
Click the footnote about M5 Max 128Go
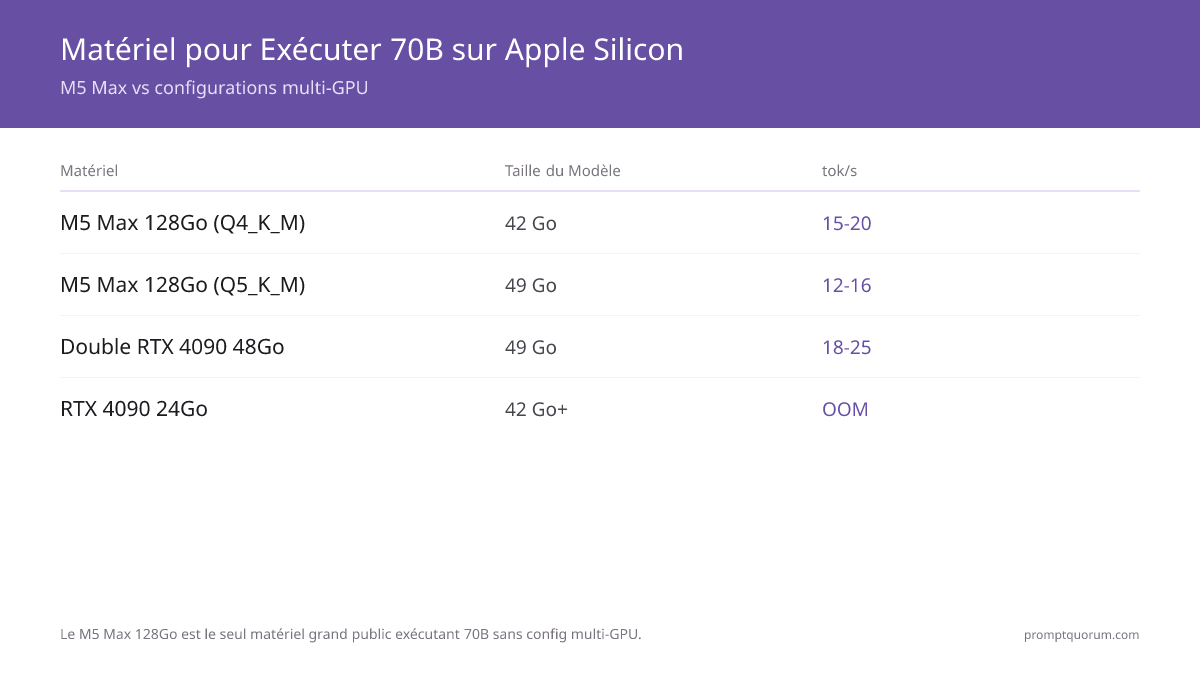pos(351,634)
